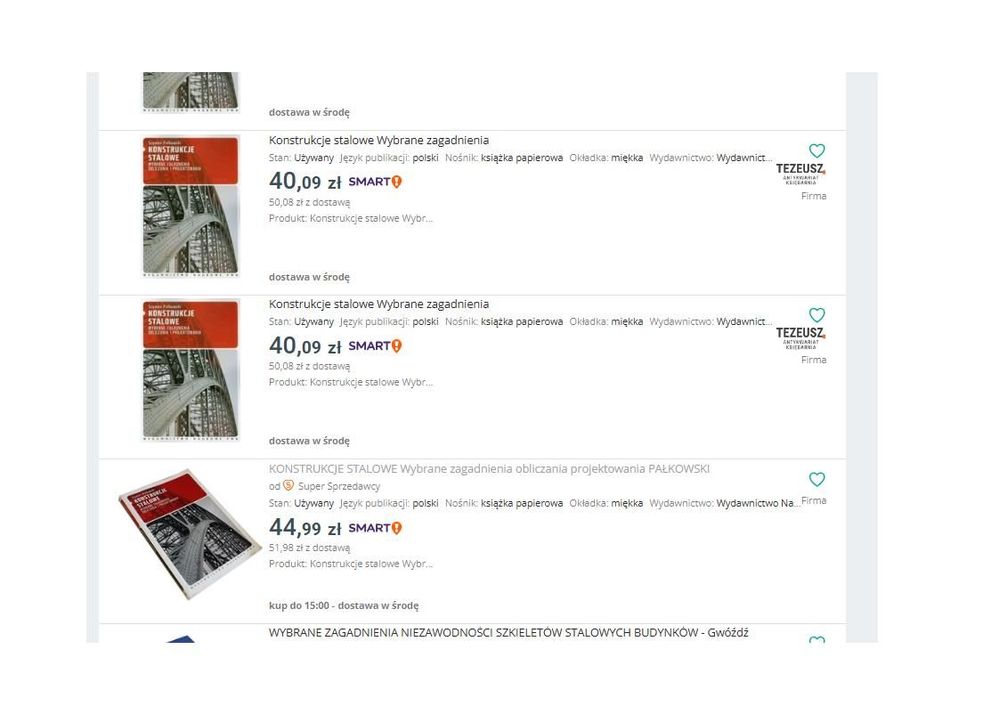Open the second red book cover thumbnail

190,370
